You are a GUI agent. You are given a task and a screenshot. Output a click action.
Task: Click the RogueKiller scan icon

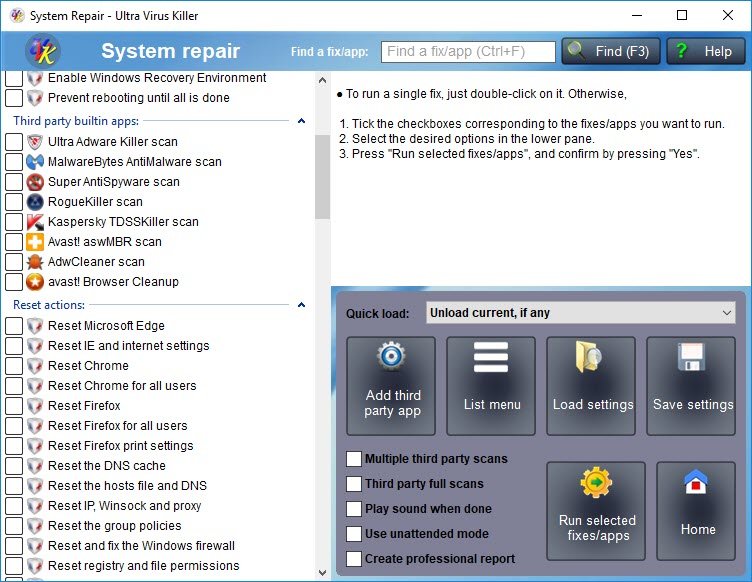click(x=35, y=202)
